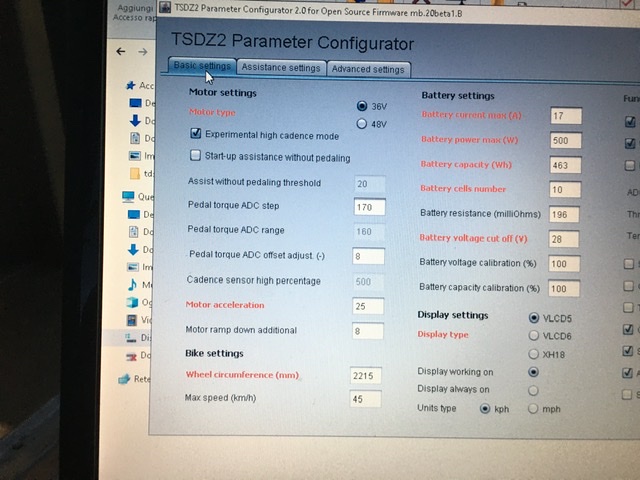Click disabled Pedal torque ADC range field

369,232
